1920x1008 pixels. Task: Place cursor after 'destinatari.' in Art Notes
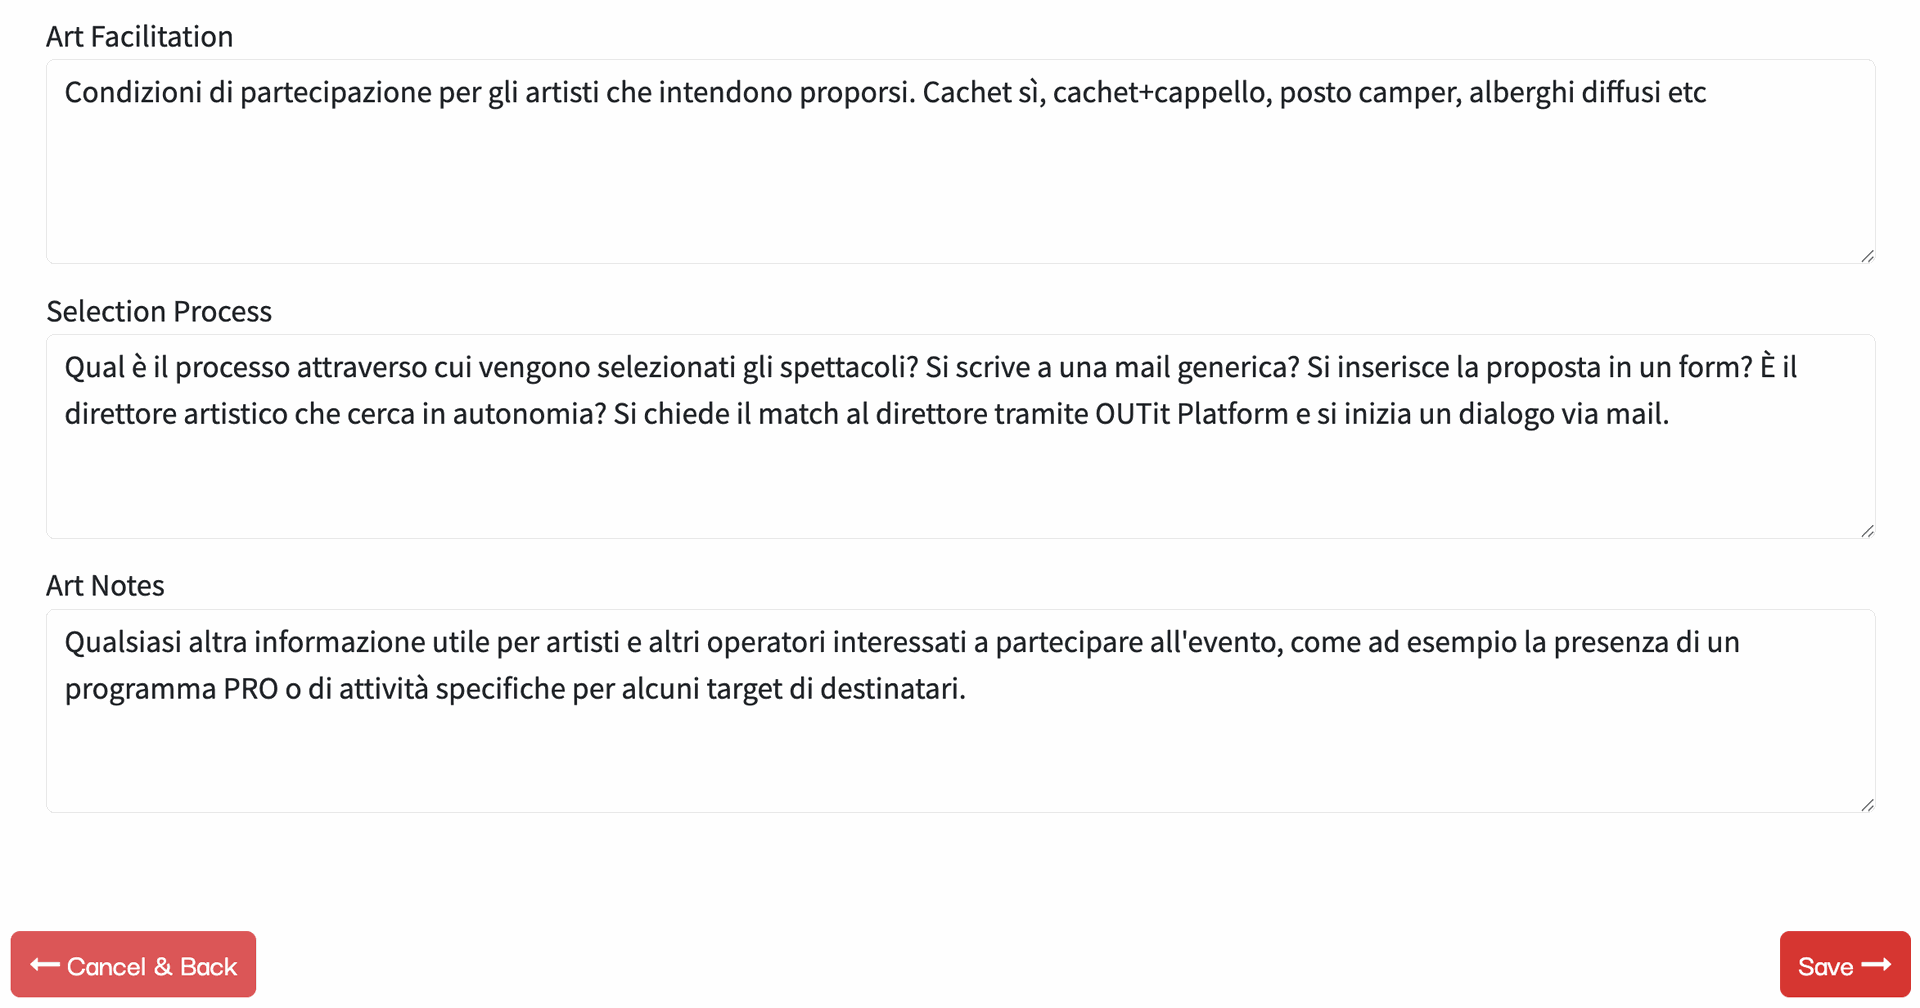[967, 689]
